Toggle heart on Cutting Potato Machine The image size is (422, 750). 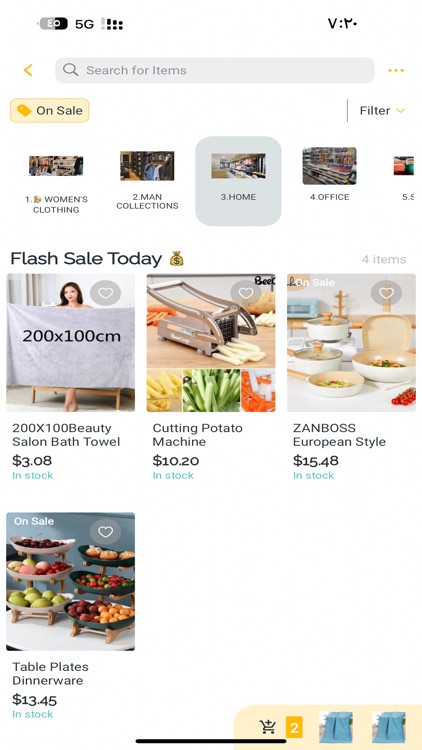245,293
